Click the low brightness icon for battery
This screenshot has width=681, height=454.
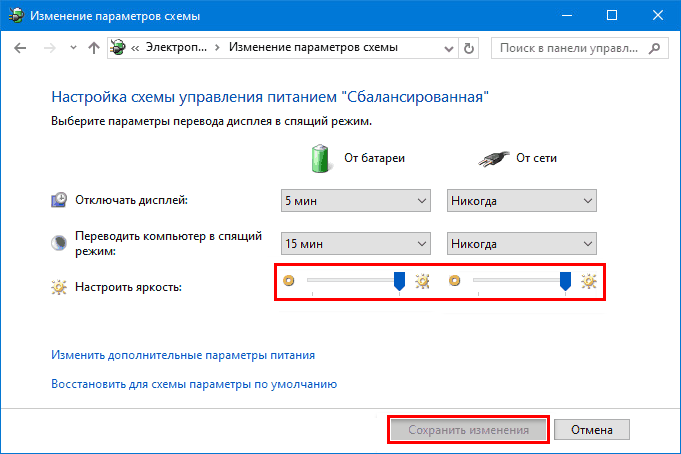(x=289, y=281)
